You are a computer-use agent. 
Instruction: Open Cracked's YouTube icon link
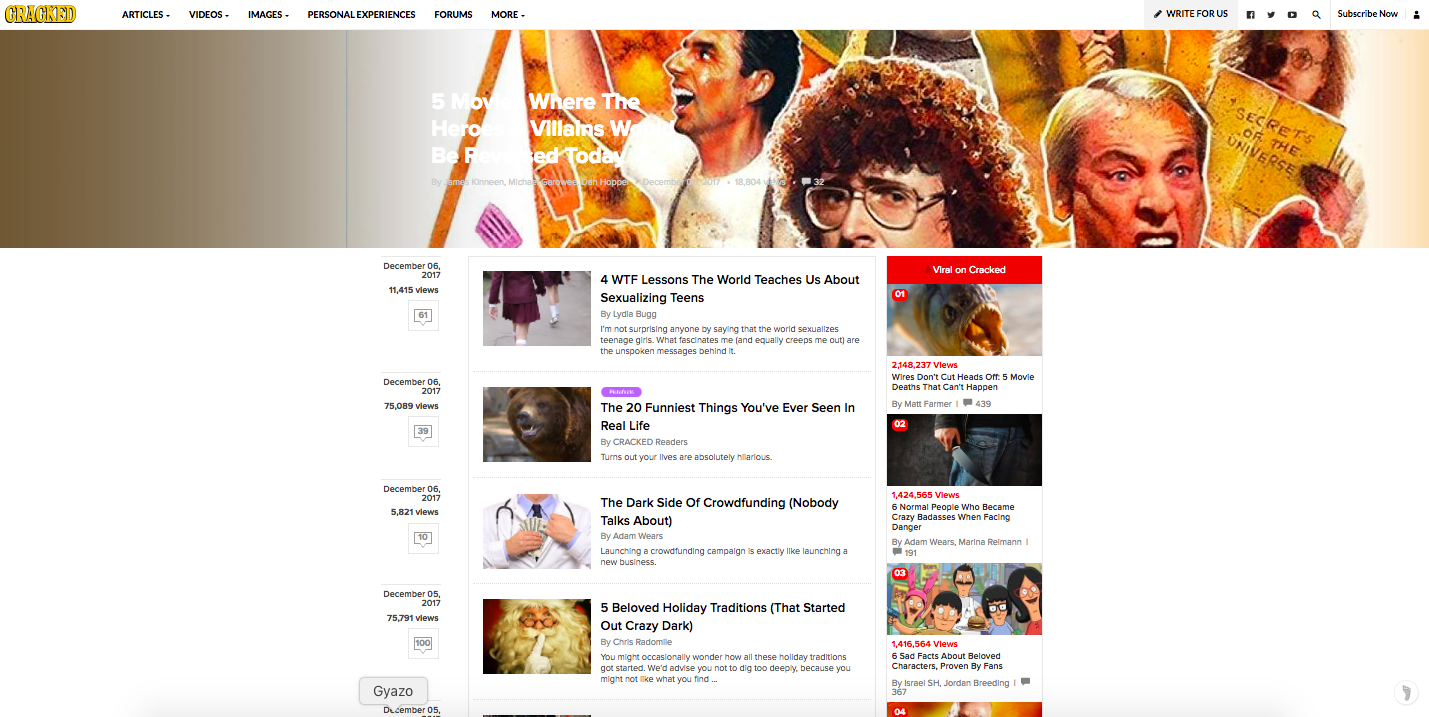(1292, 14)
